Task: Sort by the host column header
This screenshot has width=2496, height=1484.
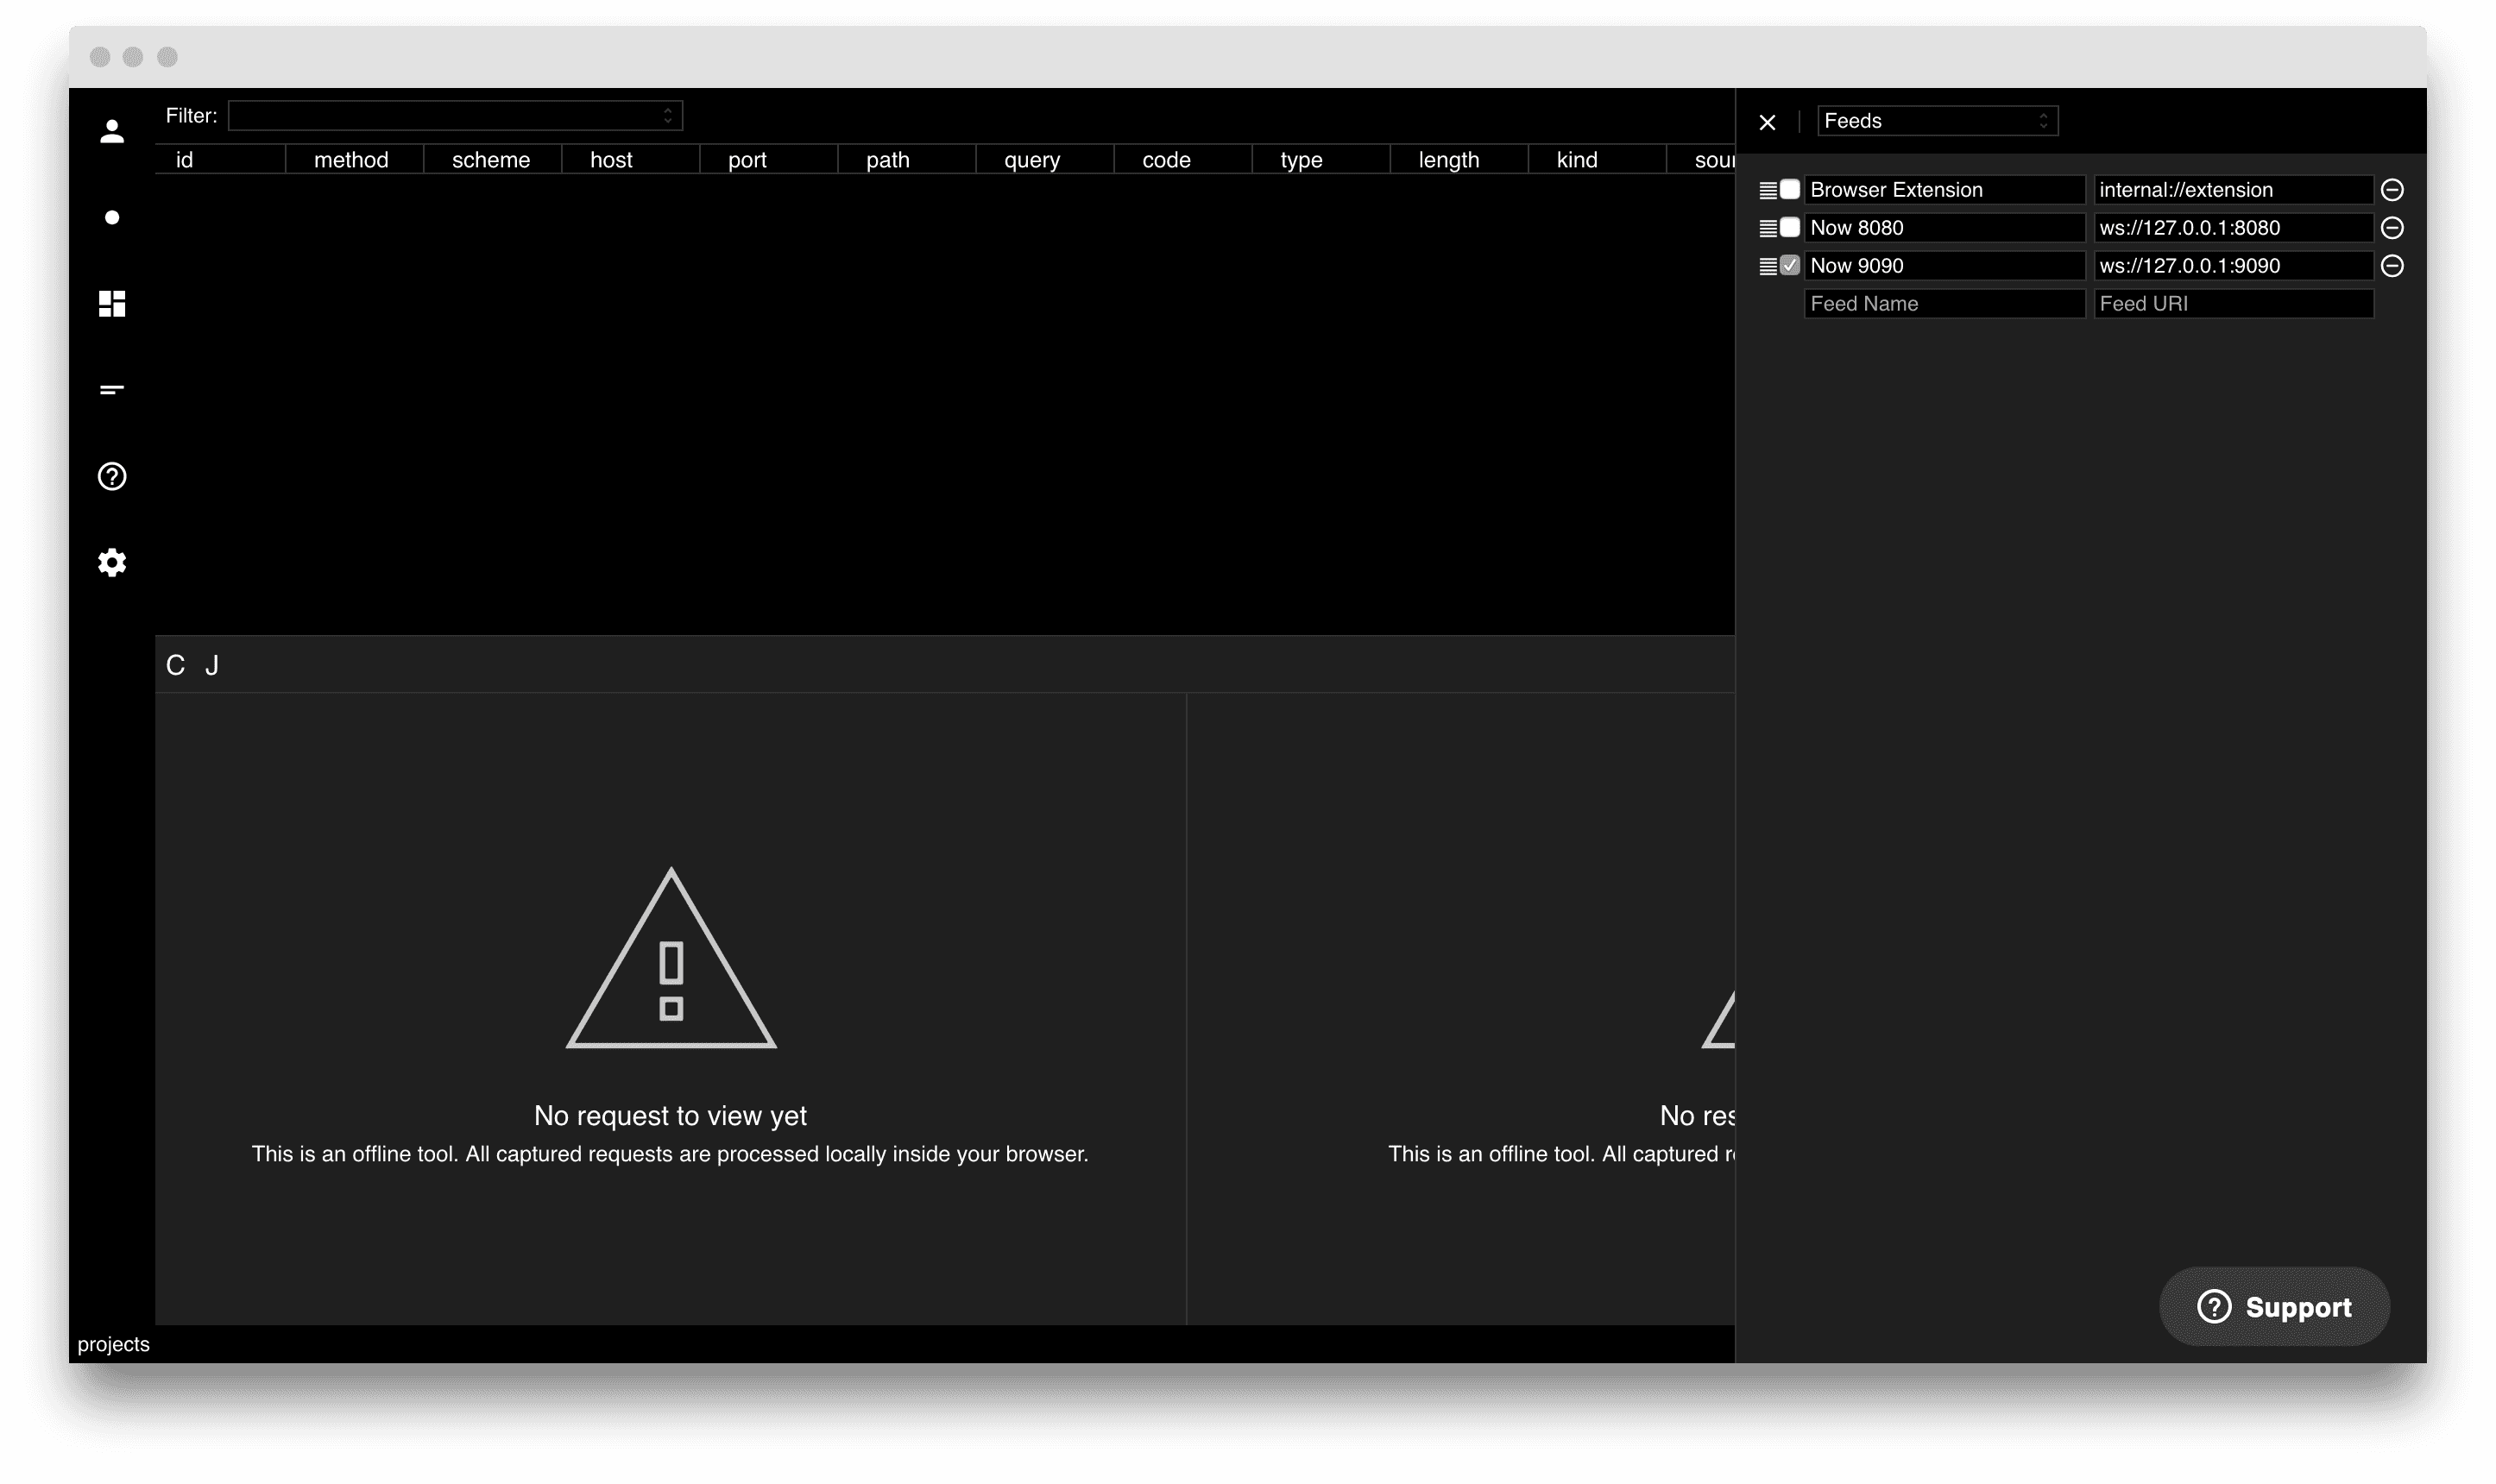Action: point(630,160)
